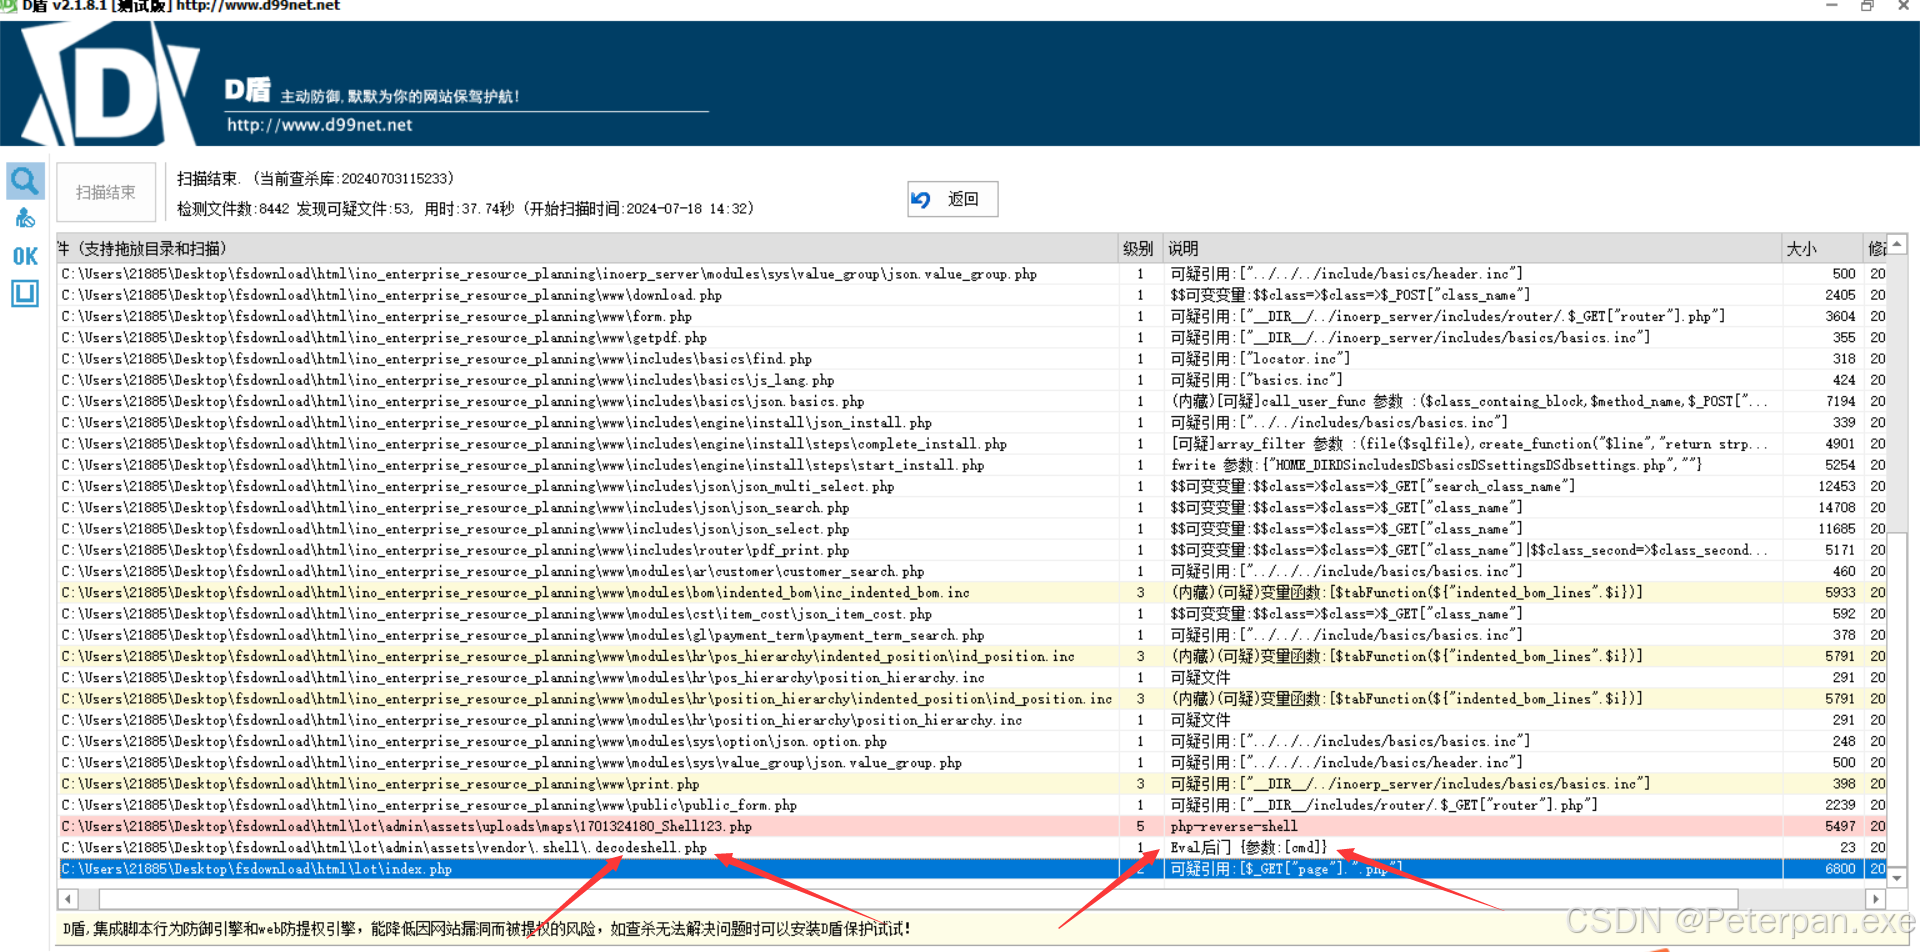Viewport: 1920px width, 952px height.
Task: Click the 扫描结束 button
Action: pyautogui.click(x=106, y=192)
